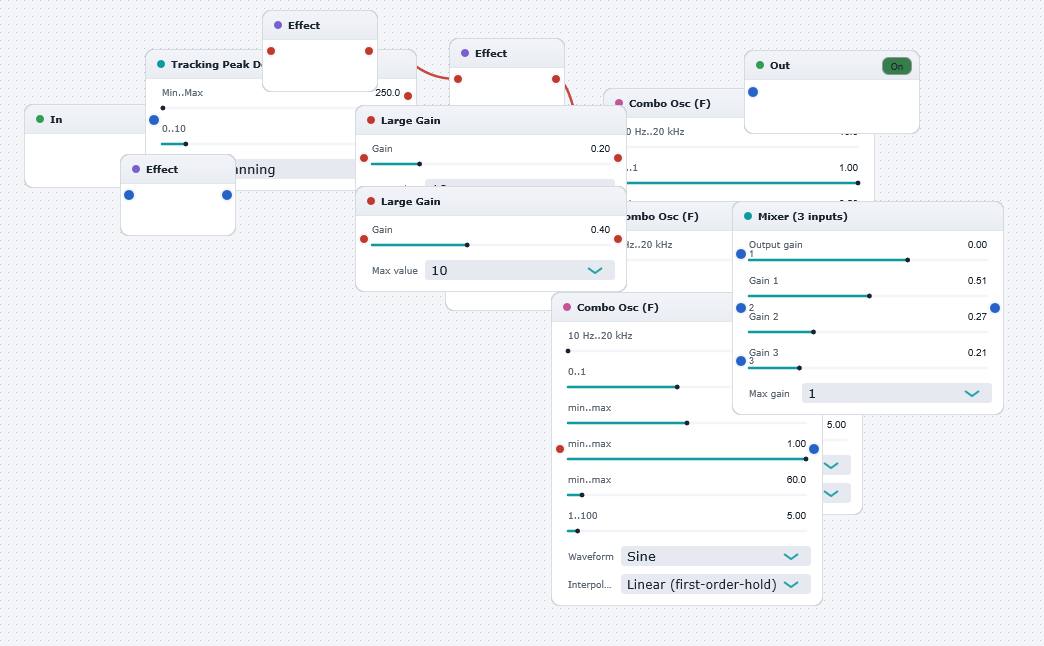Click right red port of Effect behind Large Gain
Image resolution: width=1044 pixels, height=646 pixels.
(x=556, y=79)
